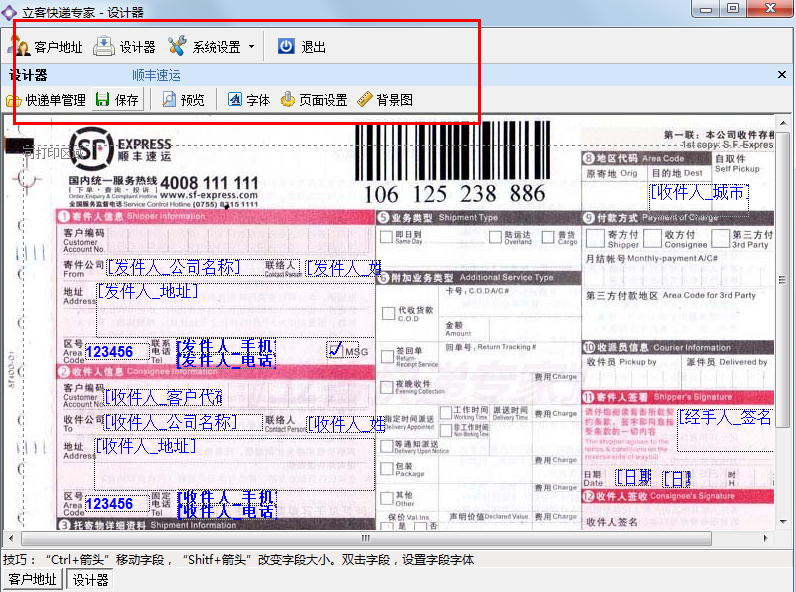This screenshot has height=592, width=796.
Task: Switch to the 客户地址 bottom tab
Action: coord(32,579)
